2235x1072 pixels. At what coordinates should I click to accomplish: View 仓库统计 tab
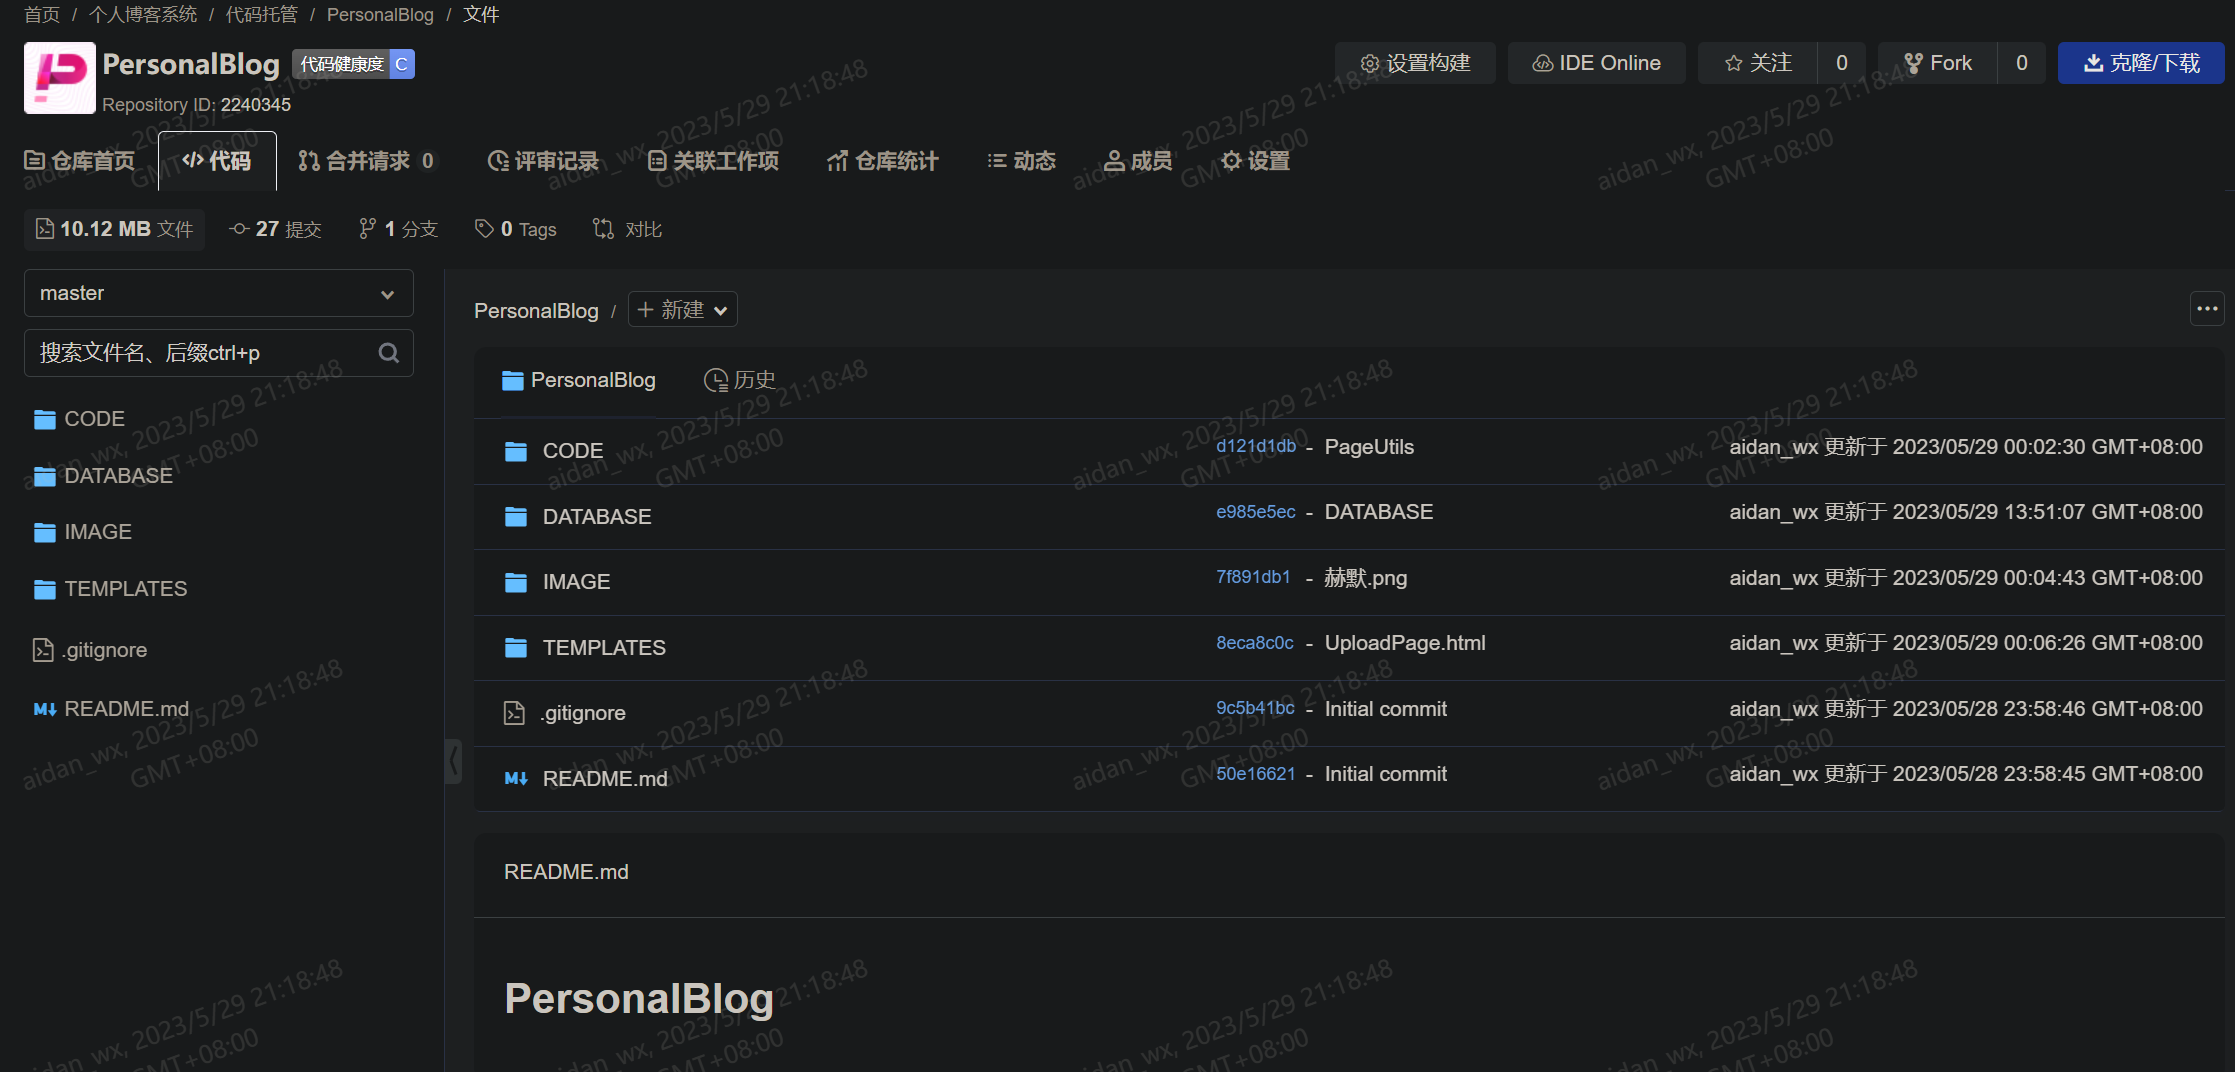(883, 161)
